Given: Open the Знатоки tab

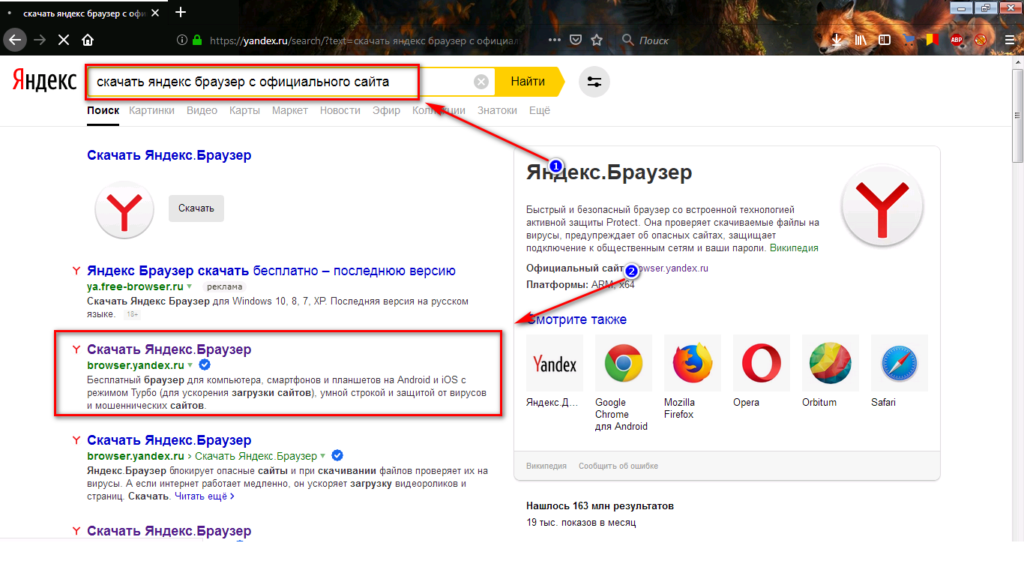Looking at the screenshot, I should point(497,110).
